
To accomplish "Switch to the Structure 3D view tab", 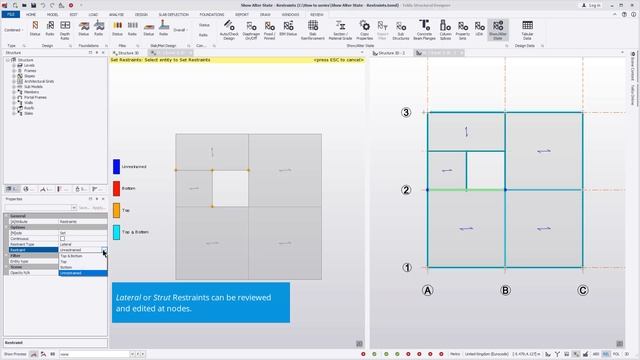I will [126, 53].
